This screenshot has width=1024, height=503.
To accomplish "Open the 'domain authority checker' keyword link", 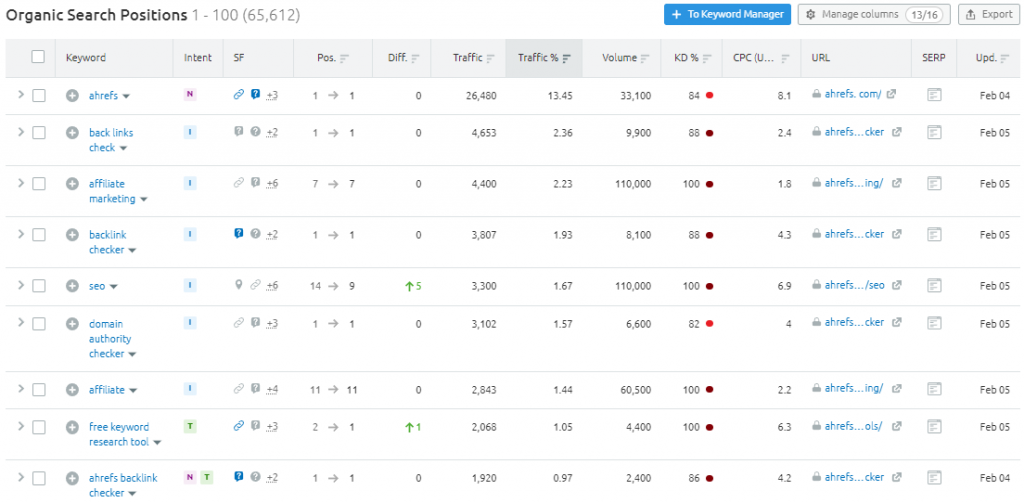I will click(110, 338).
